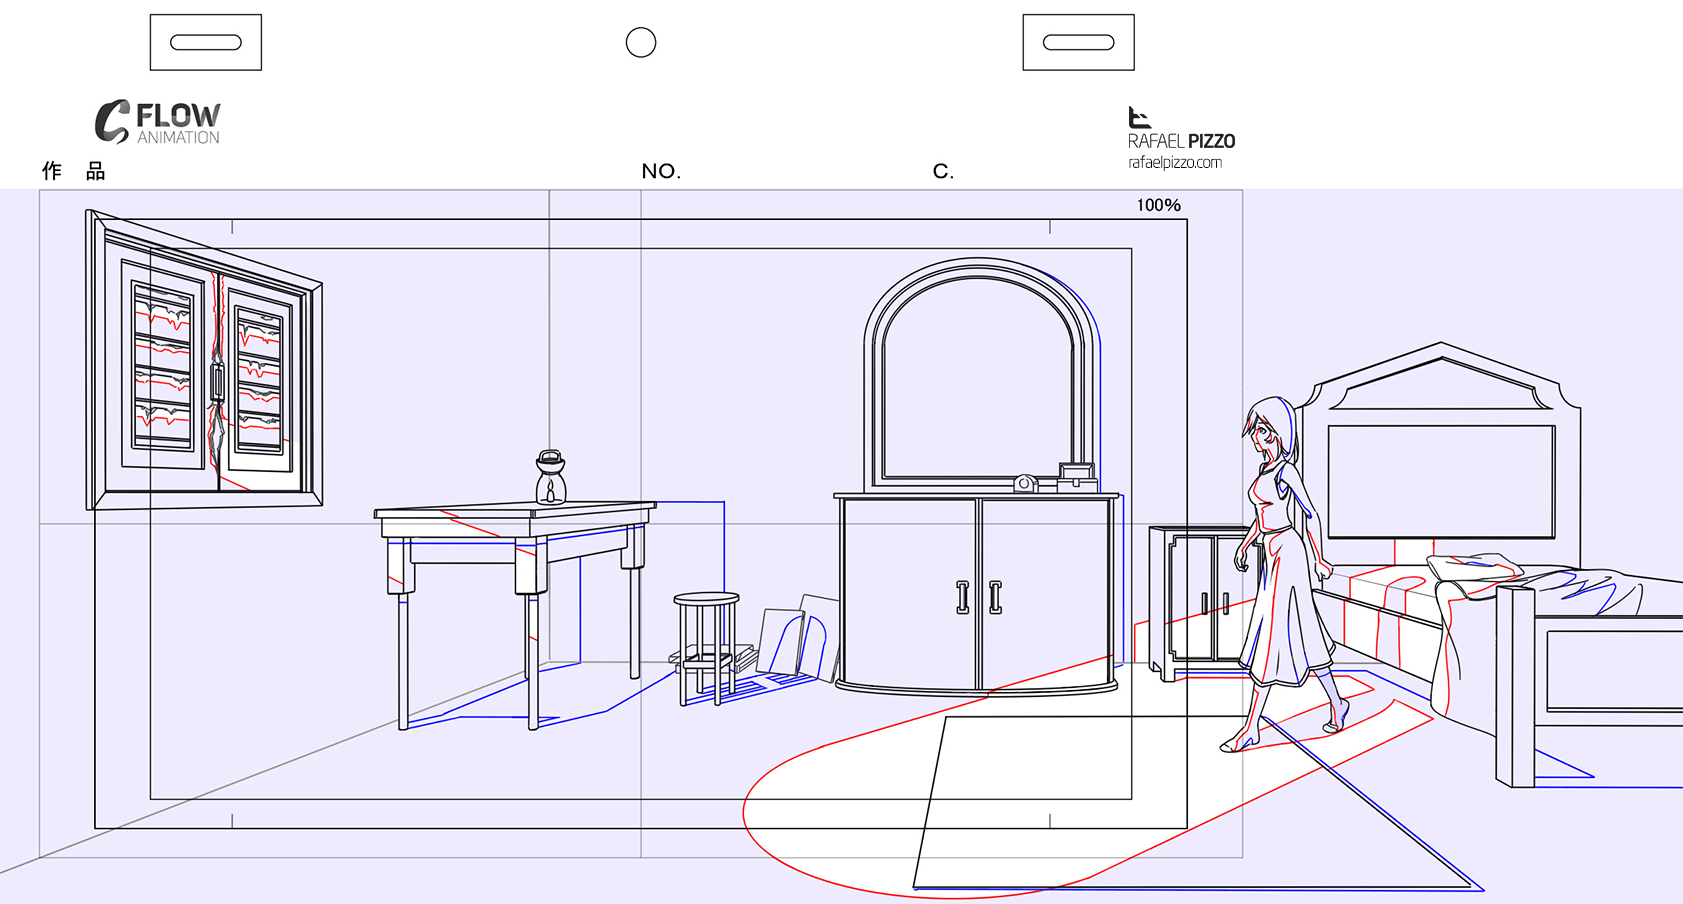
Task: Click the Rafael Pizzo logo mark
Action: [1139, 117]
